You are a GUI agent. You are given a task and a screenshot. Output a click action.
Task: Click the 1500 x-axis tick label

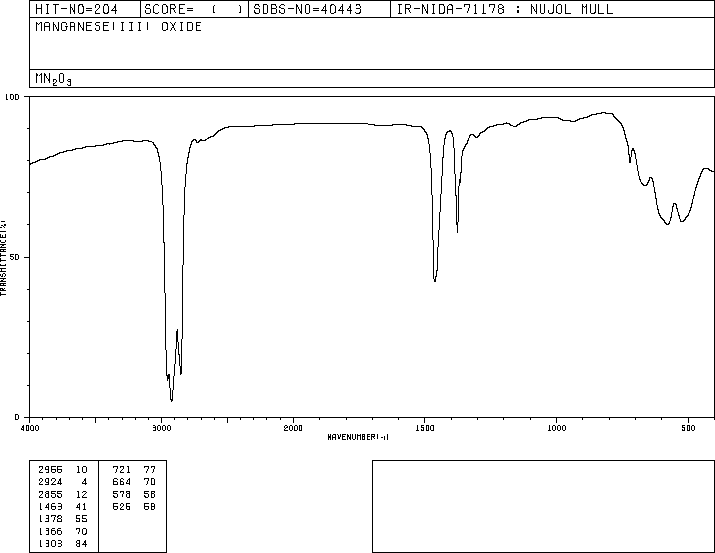point(425,428)
